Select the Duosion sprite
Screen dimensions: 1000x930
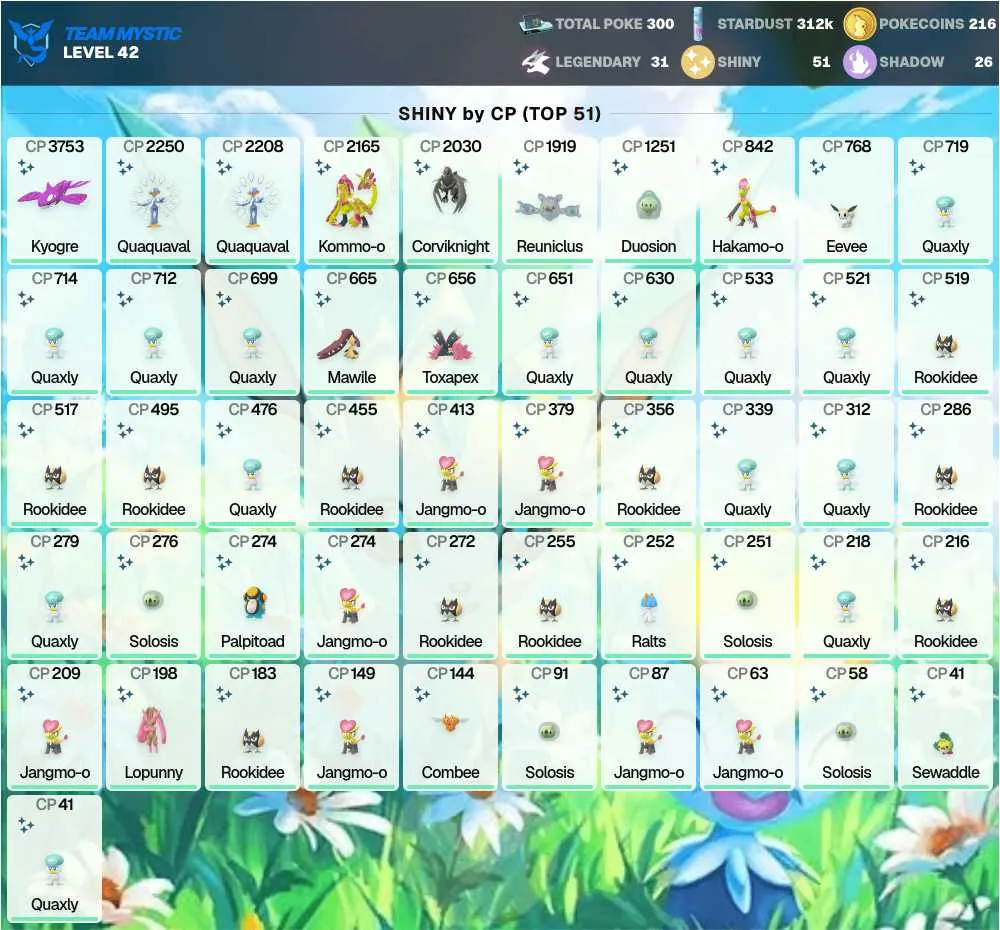649,205
